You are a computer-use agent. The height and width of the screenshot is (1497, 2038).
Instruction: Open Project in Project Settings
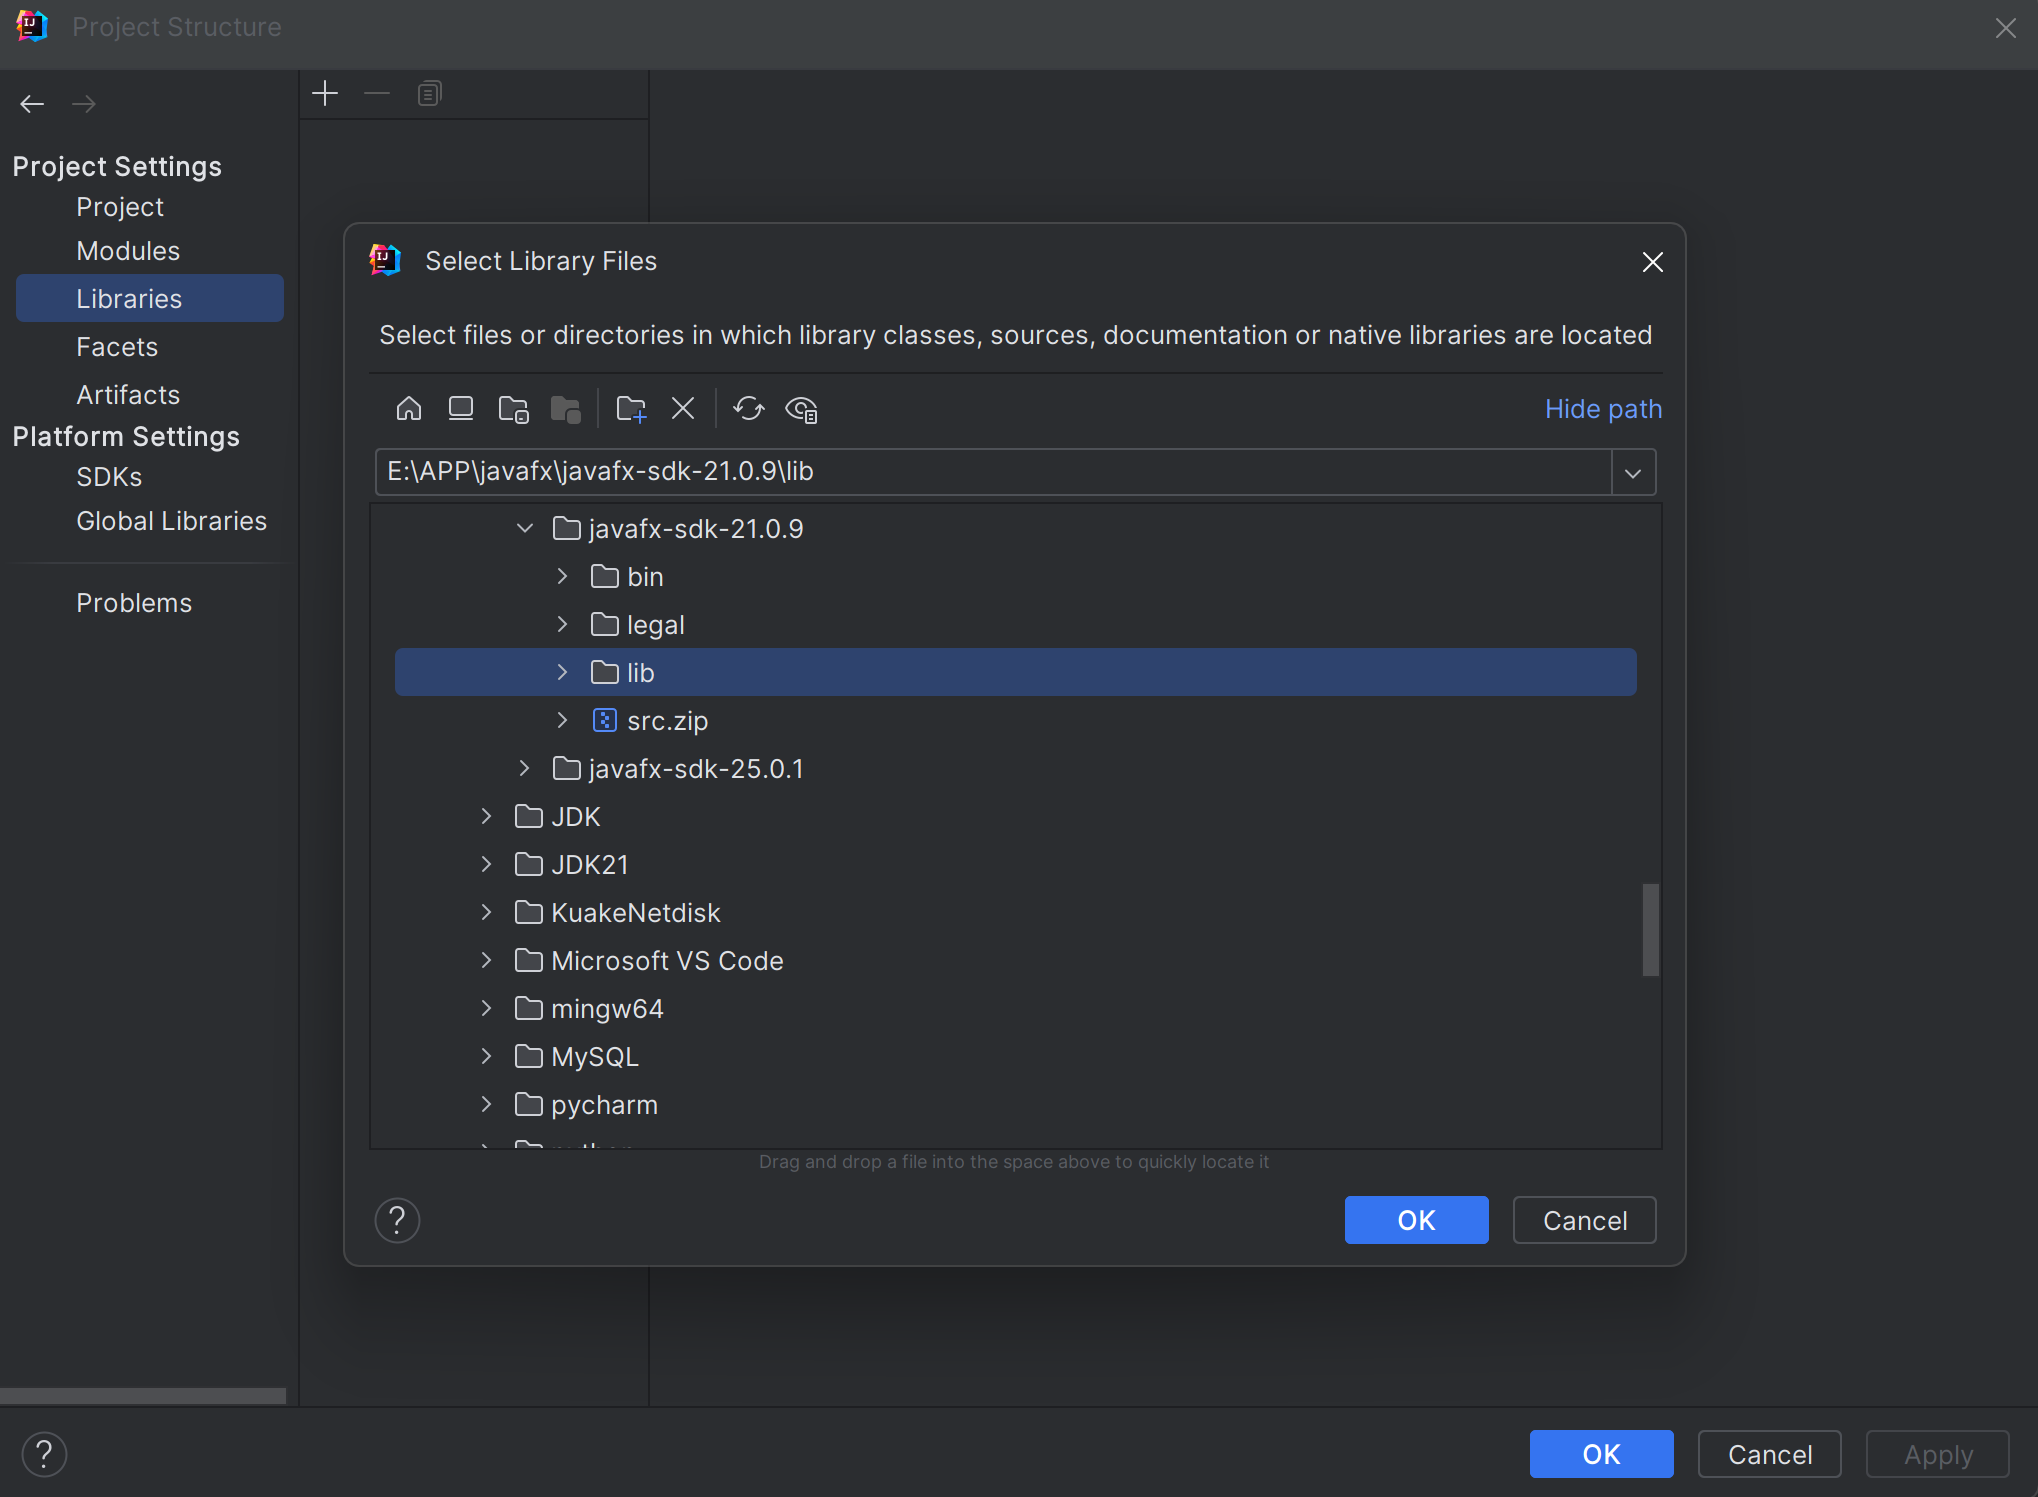pyautogui.click(x=120, y=207)
